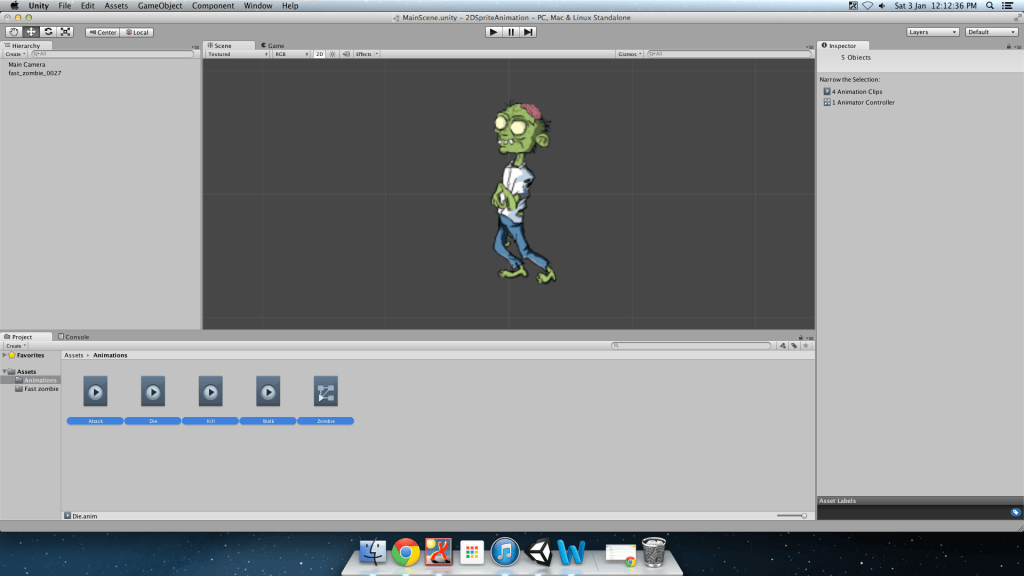Select the Move tool in toolbar
Screen dimensions: 1024x576
click(x=31, y=32)
